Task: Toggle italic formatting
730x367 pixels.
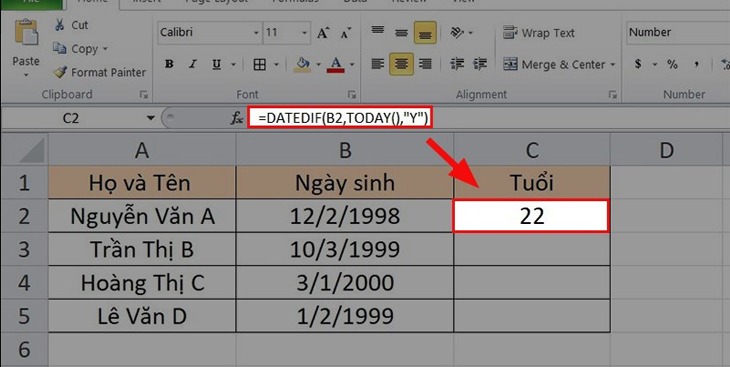Action: point(193,64)
